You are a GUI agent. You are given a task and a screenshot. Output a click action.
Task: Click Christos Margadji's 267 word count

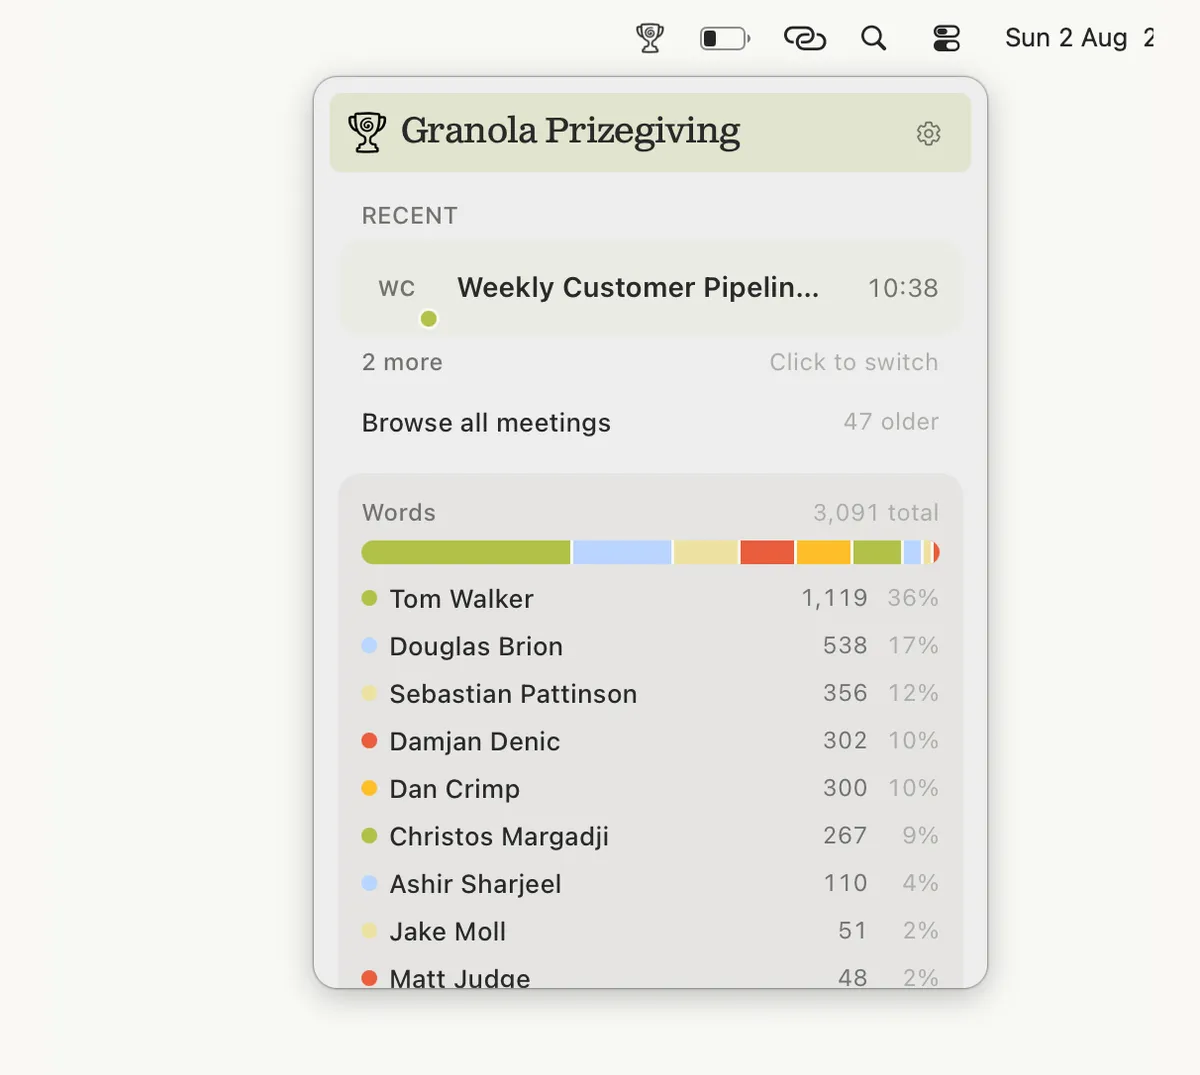tap(845, 835)
